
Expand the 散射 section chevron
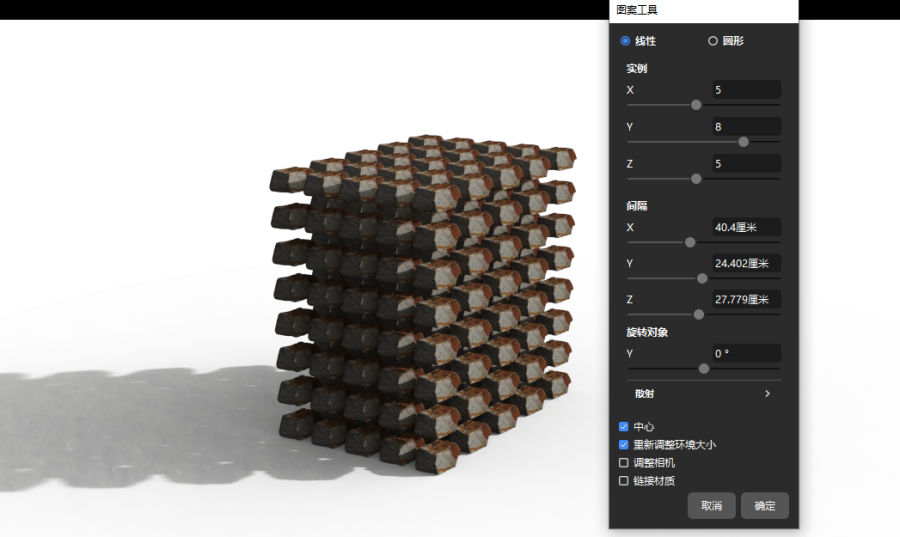click(x=767, y=394)
